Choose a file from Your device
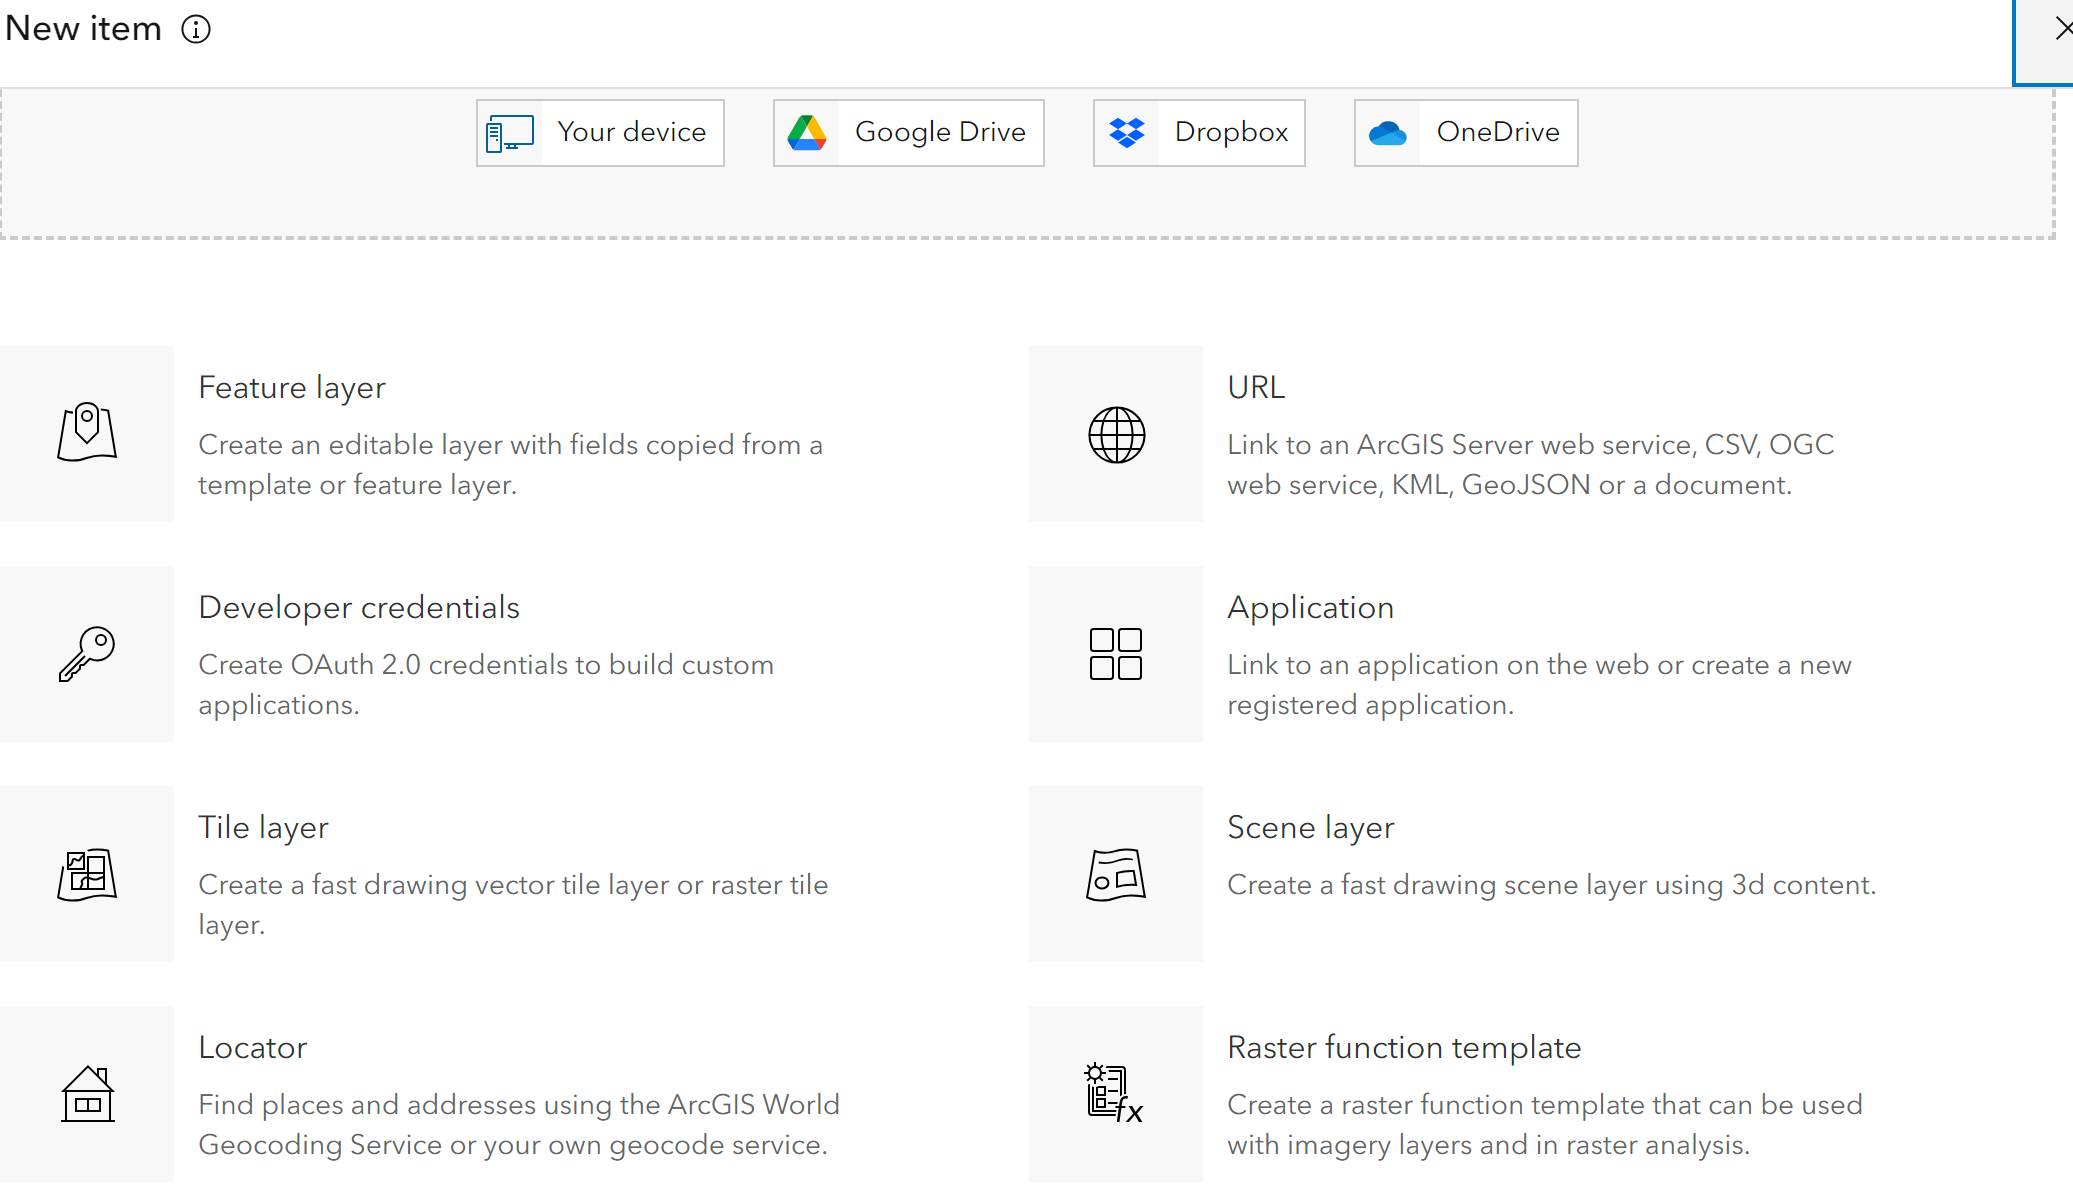 pyautogui.click(x=600, y=132)
